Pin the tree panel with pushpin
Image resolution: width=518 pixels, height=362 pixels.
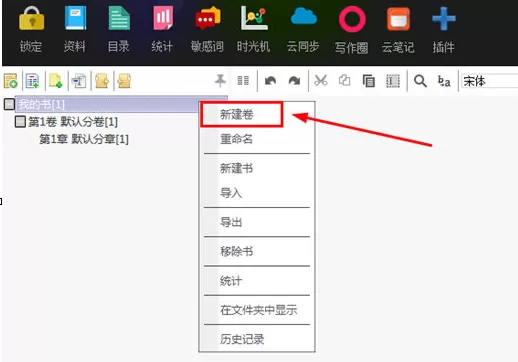tap(220, 81)
